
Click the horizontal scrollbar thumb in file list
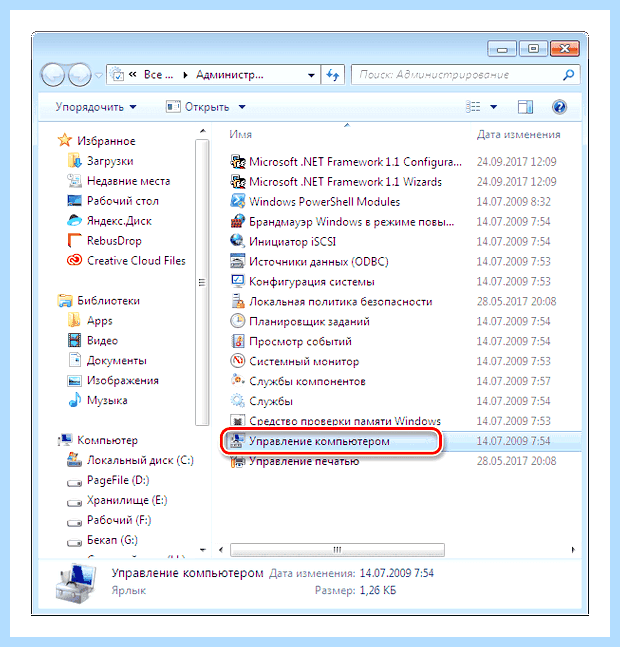click(x=337, y=550)
